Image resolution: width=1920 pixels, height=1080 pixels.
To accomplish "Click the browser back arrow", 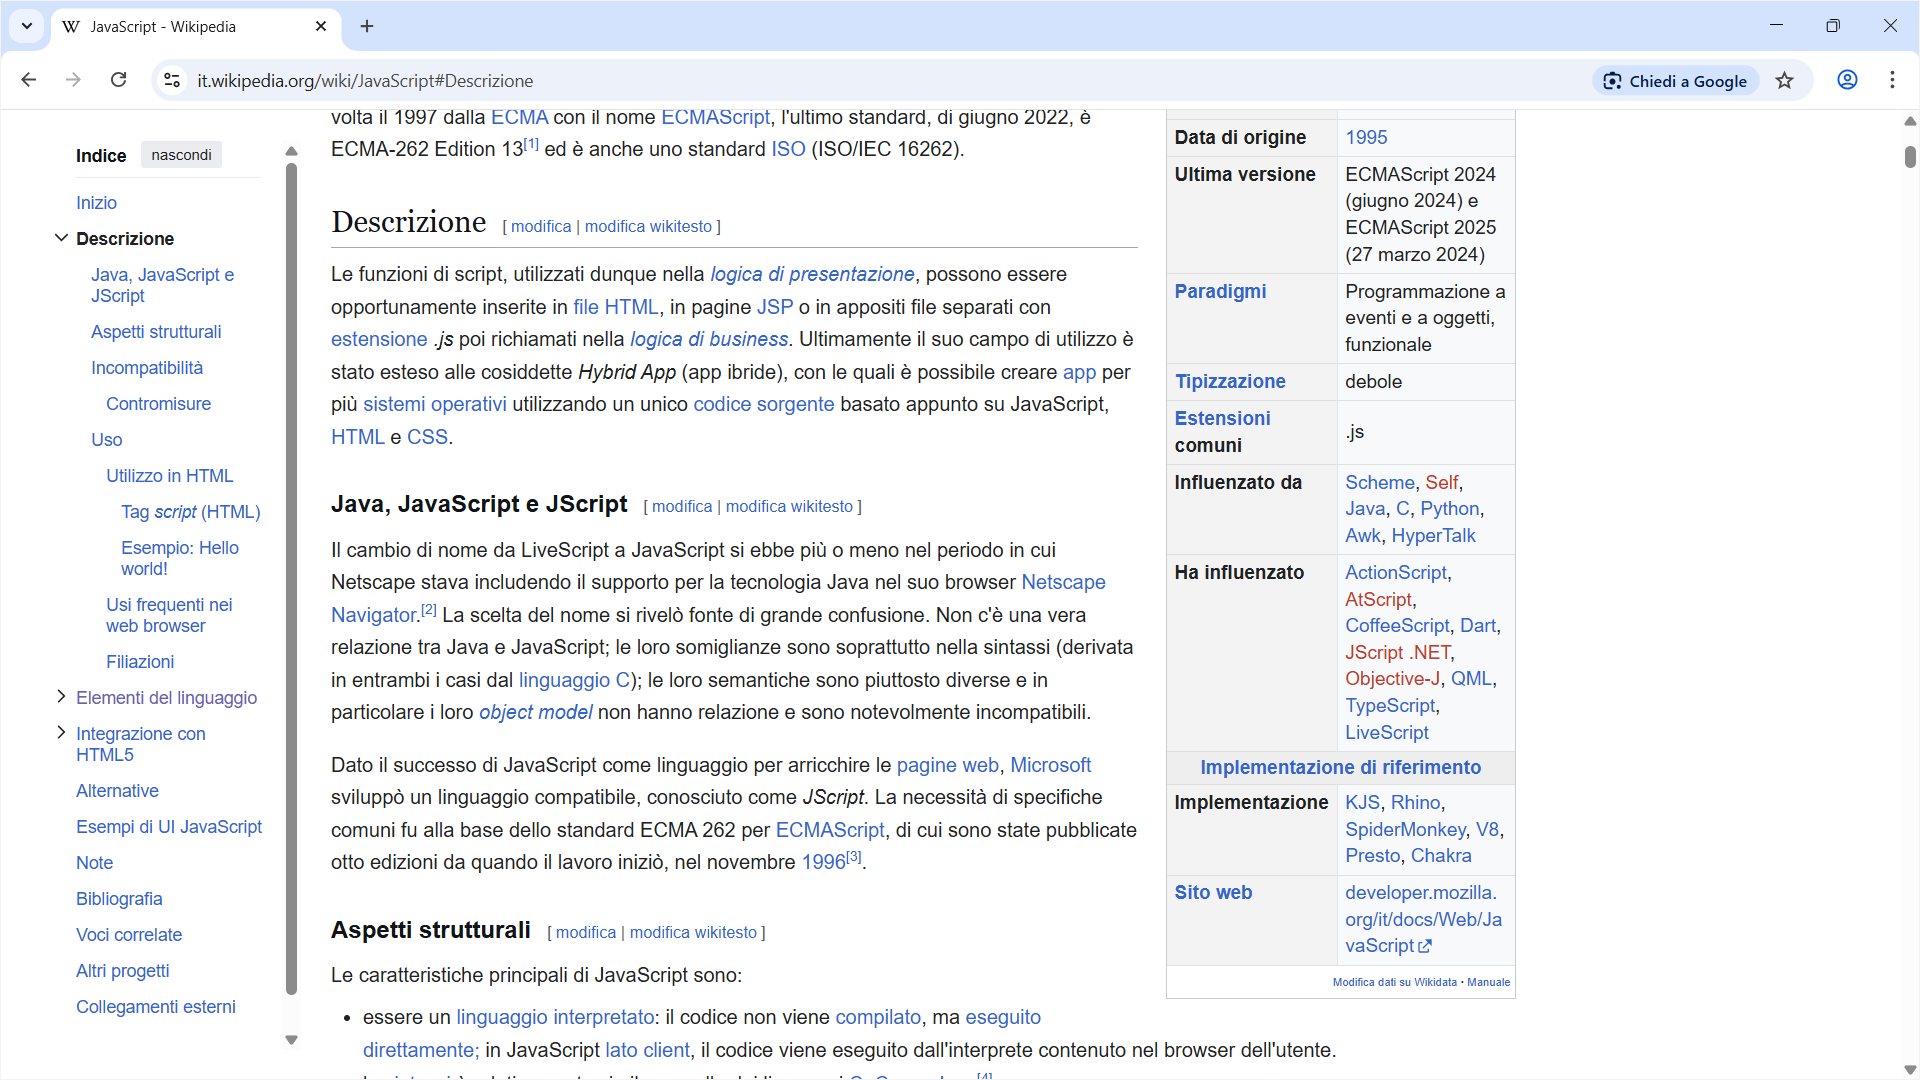I will pos(29,80).
